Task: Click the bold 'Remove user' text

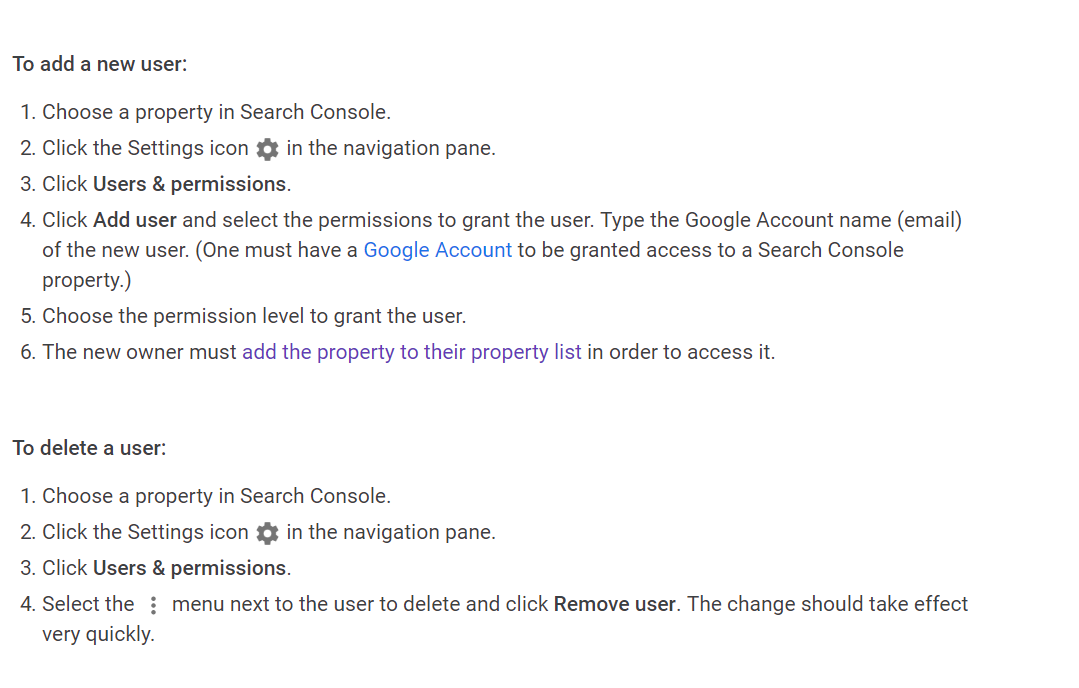Action: tap(615, 604)
